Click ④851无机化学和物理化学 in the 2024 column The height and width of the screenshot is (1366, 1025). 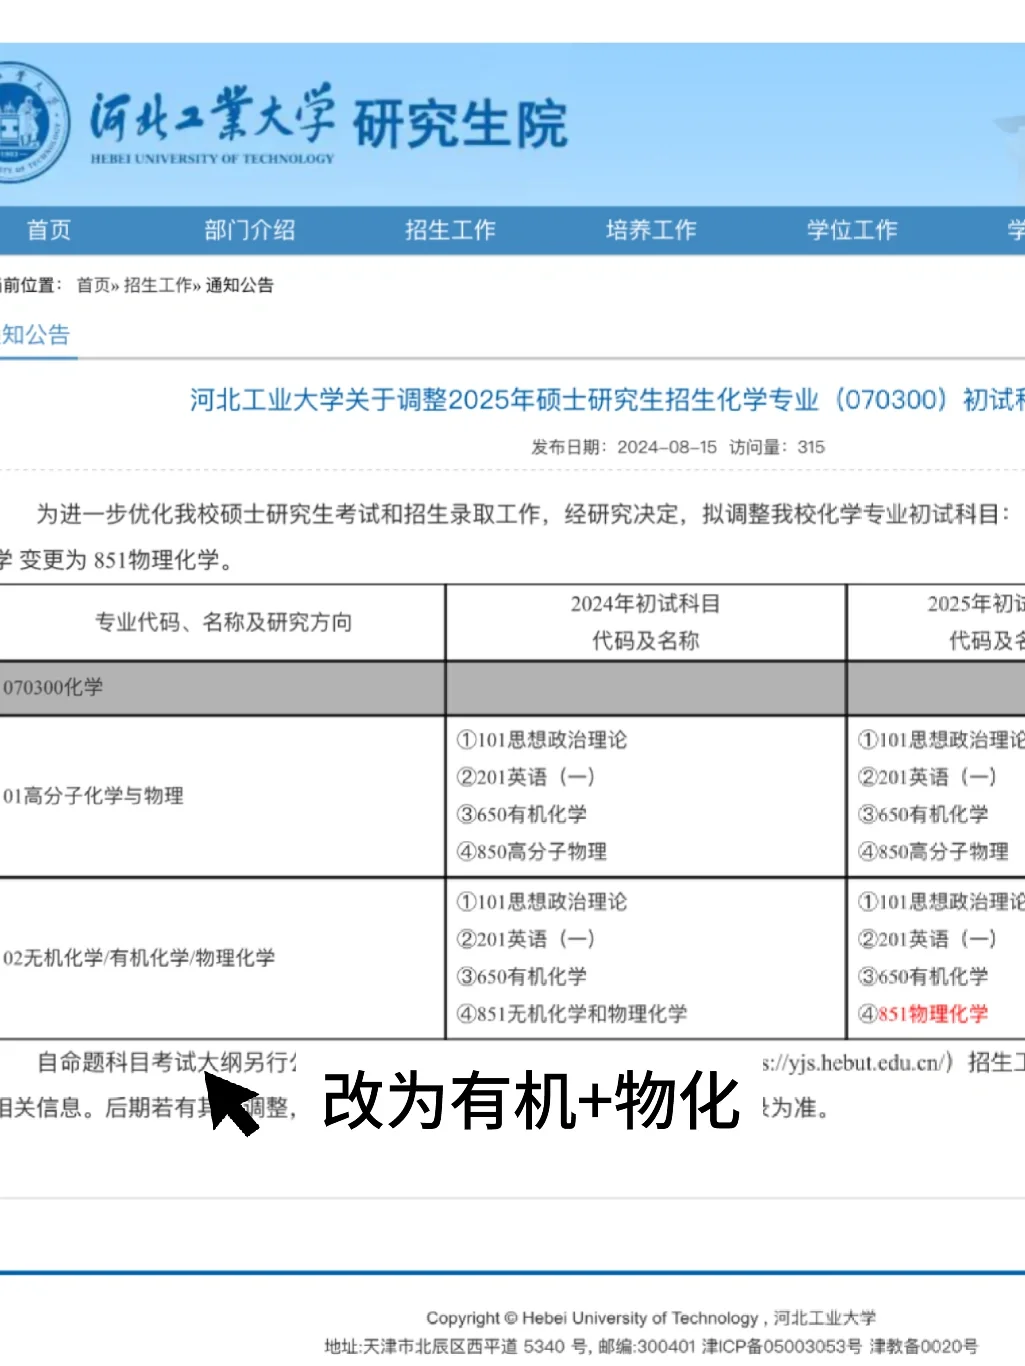tap(572, 1014)
